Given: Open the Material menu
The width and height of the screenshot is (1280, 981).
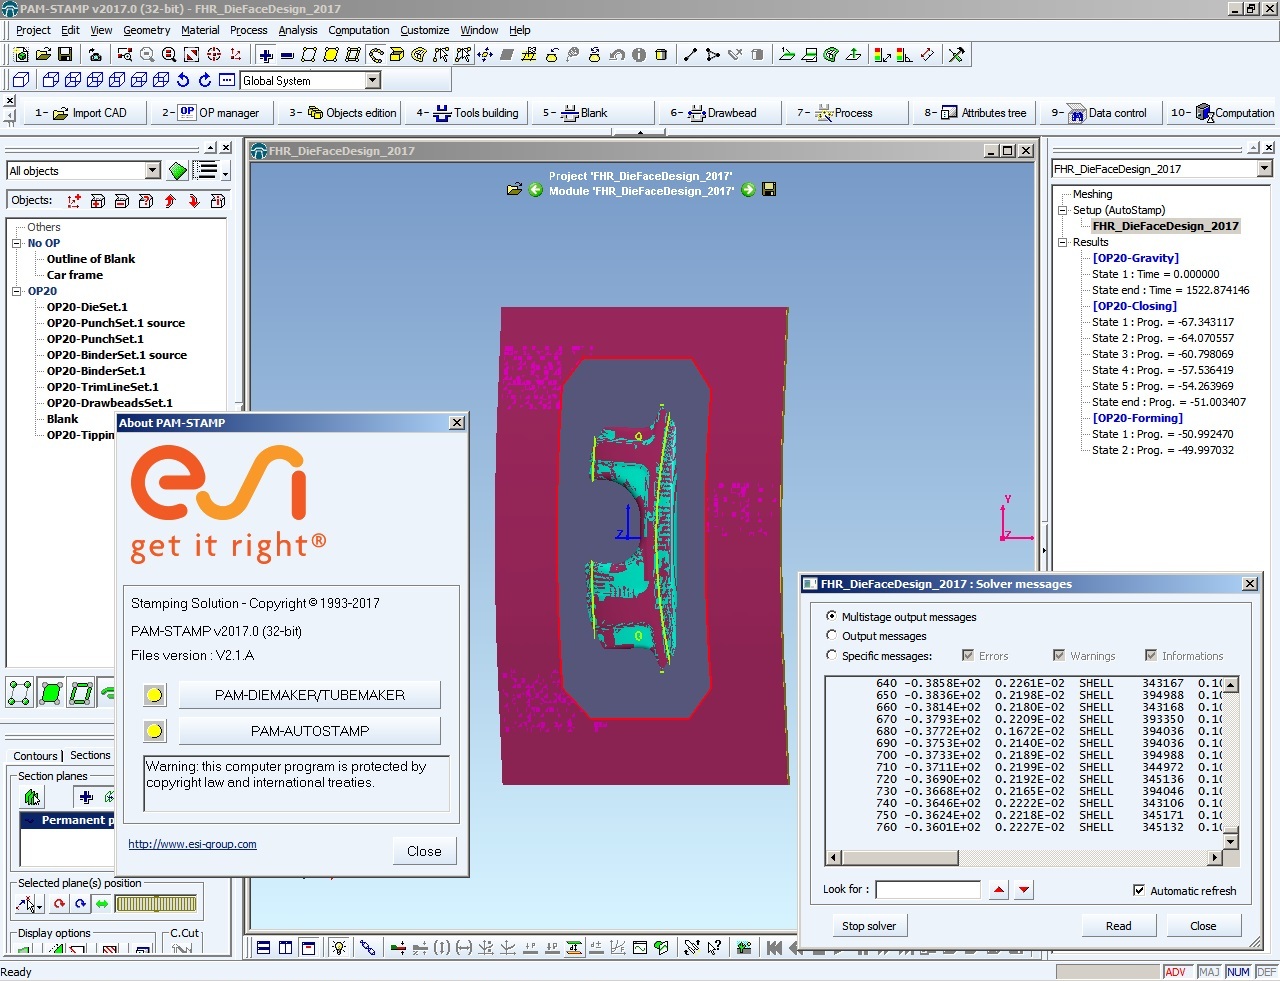Looking at the screenshot, I should click(200, 30).
